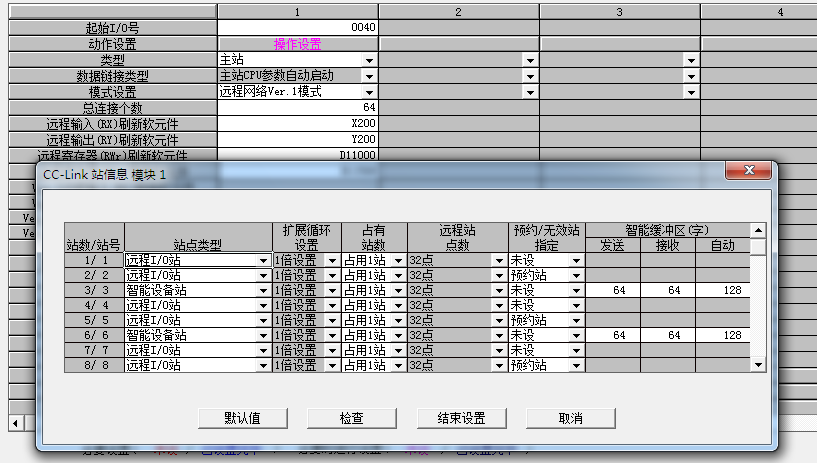This screenshot has height=463, width=817.
Task: Open the 类型 主站 dropdown in column 1
Action: point(369,60)
